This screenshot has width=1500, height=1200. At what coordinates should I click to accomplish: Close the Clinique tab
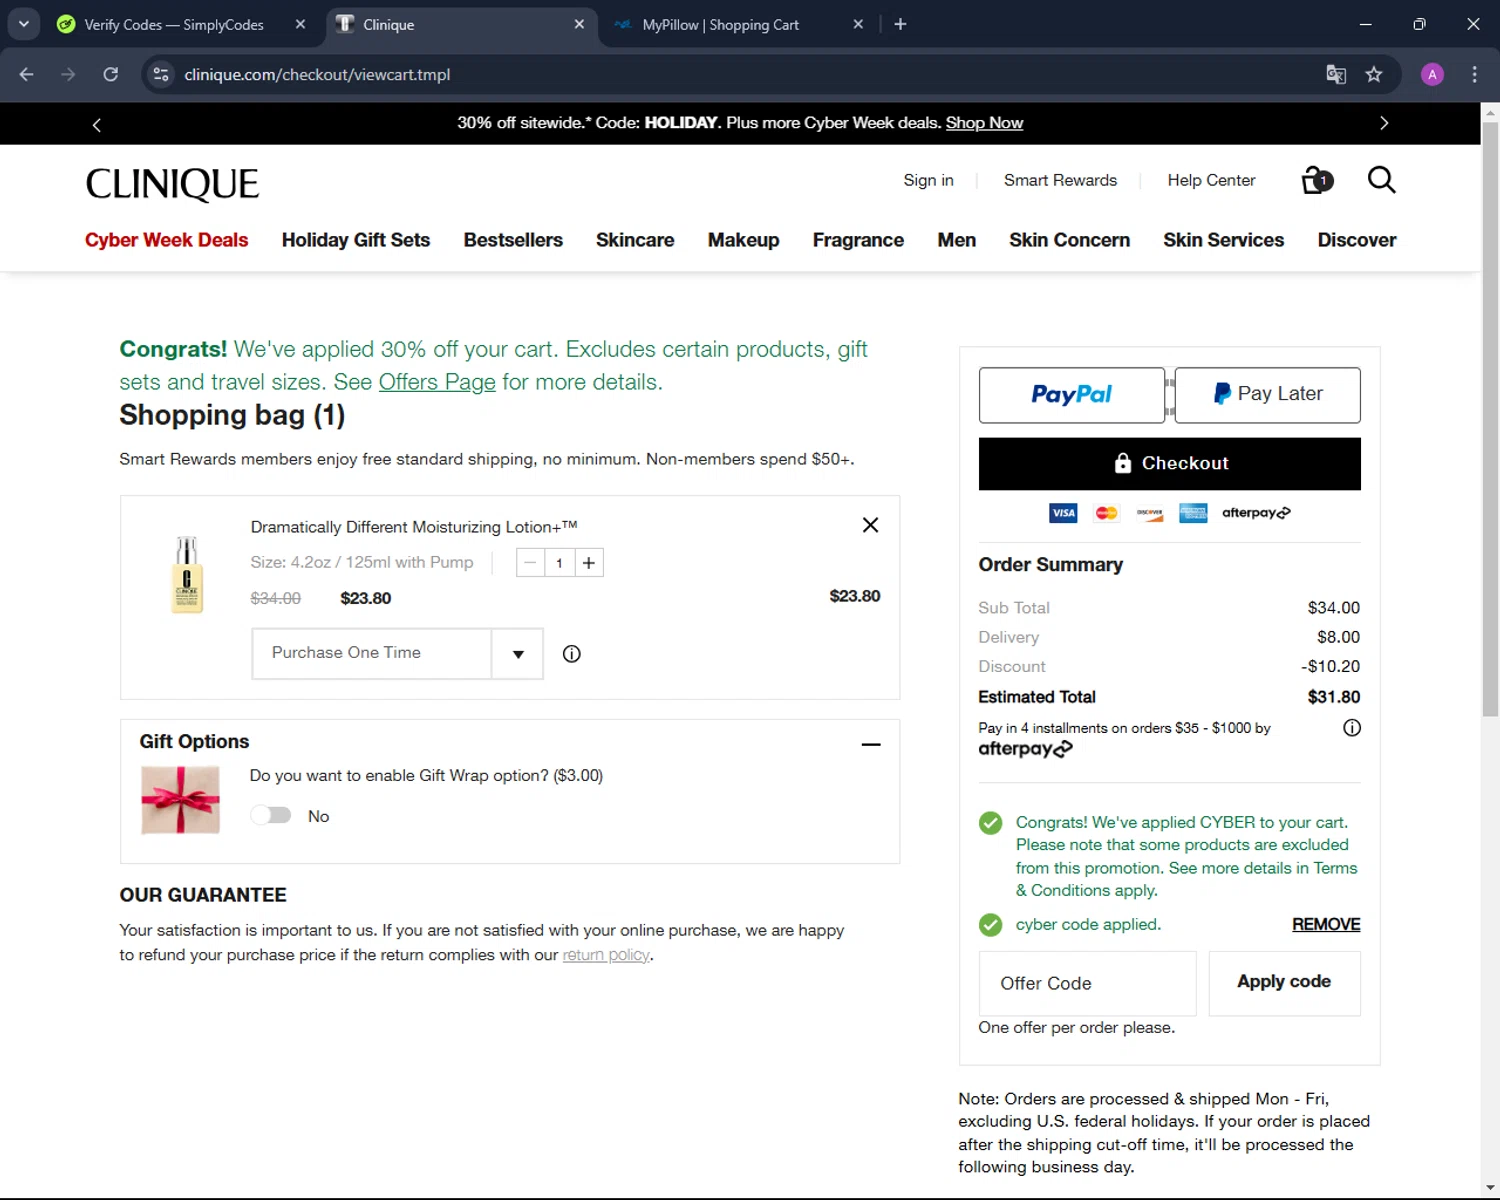tap(579, 24)
